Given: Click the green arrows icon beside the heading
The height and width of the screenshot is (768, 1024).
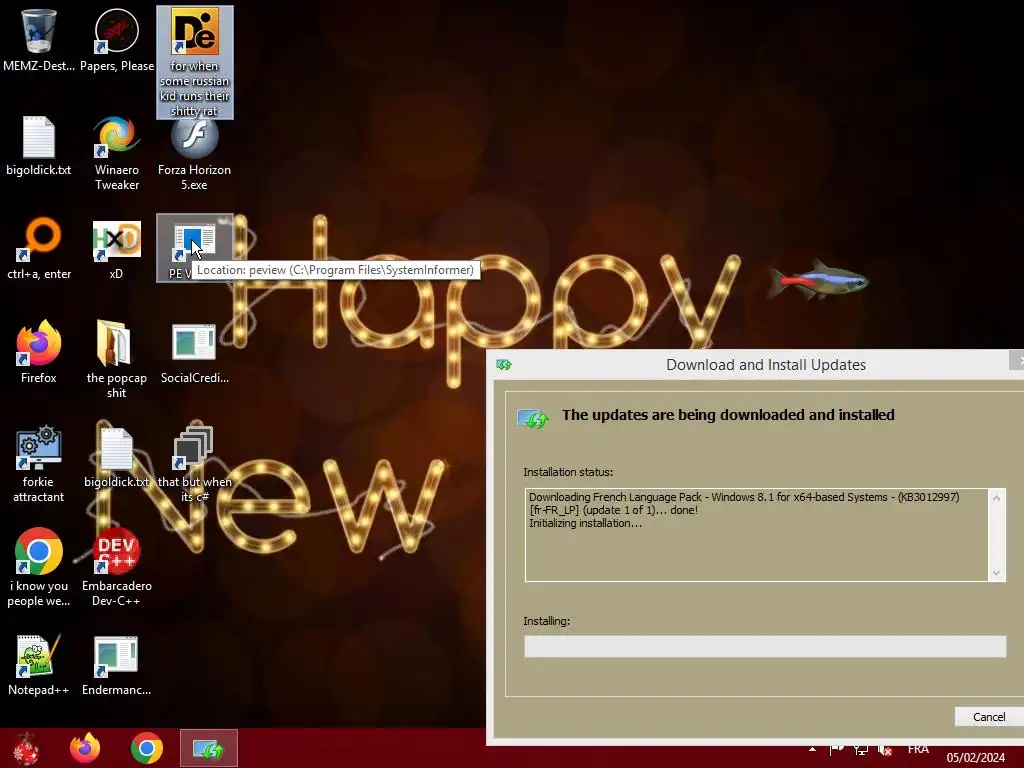Looking at the screenshot, I should coord(533,419).
